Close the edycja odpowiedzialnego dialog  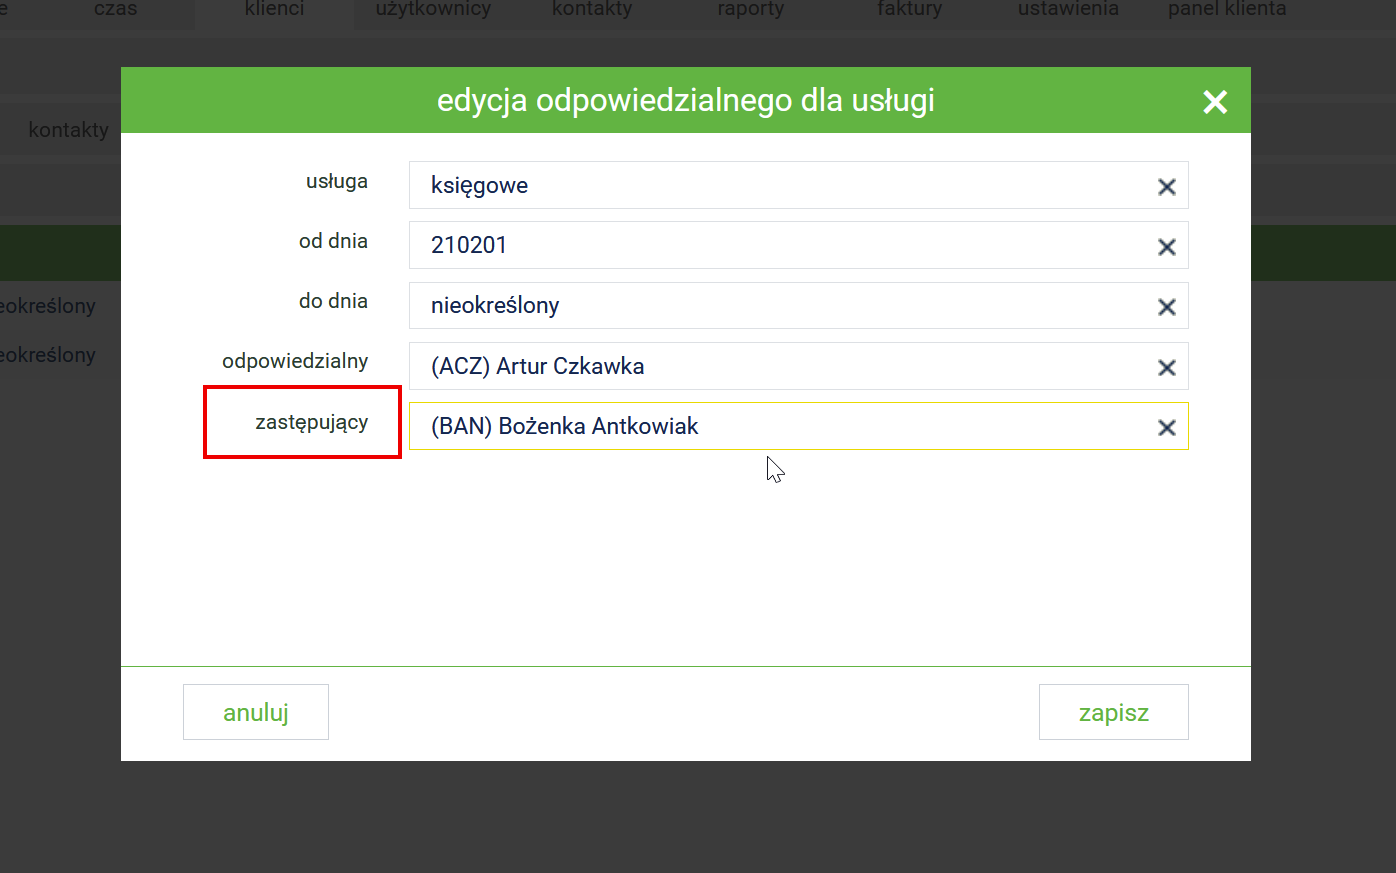click(x=1214, y=102)
